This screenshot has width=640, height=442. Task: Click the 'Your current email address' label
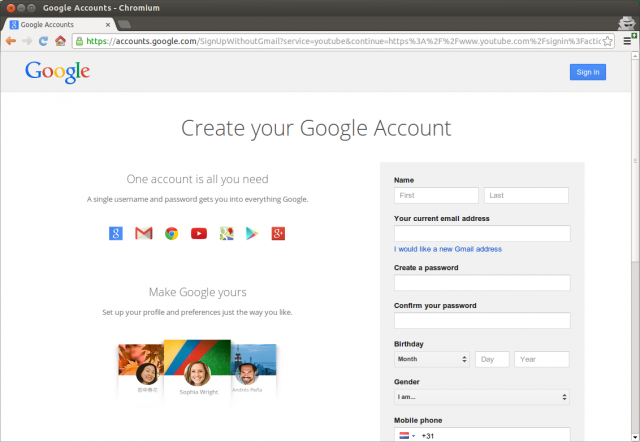442,218
